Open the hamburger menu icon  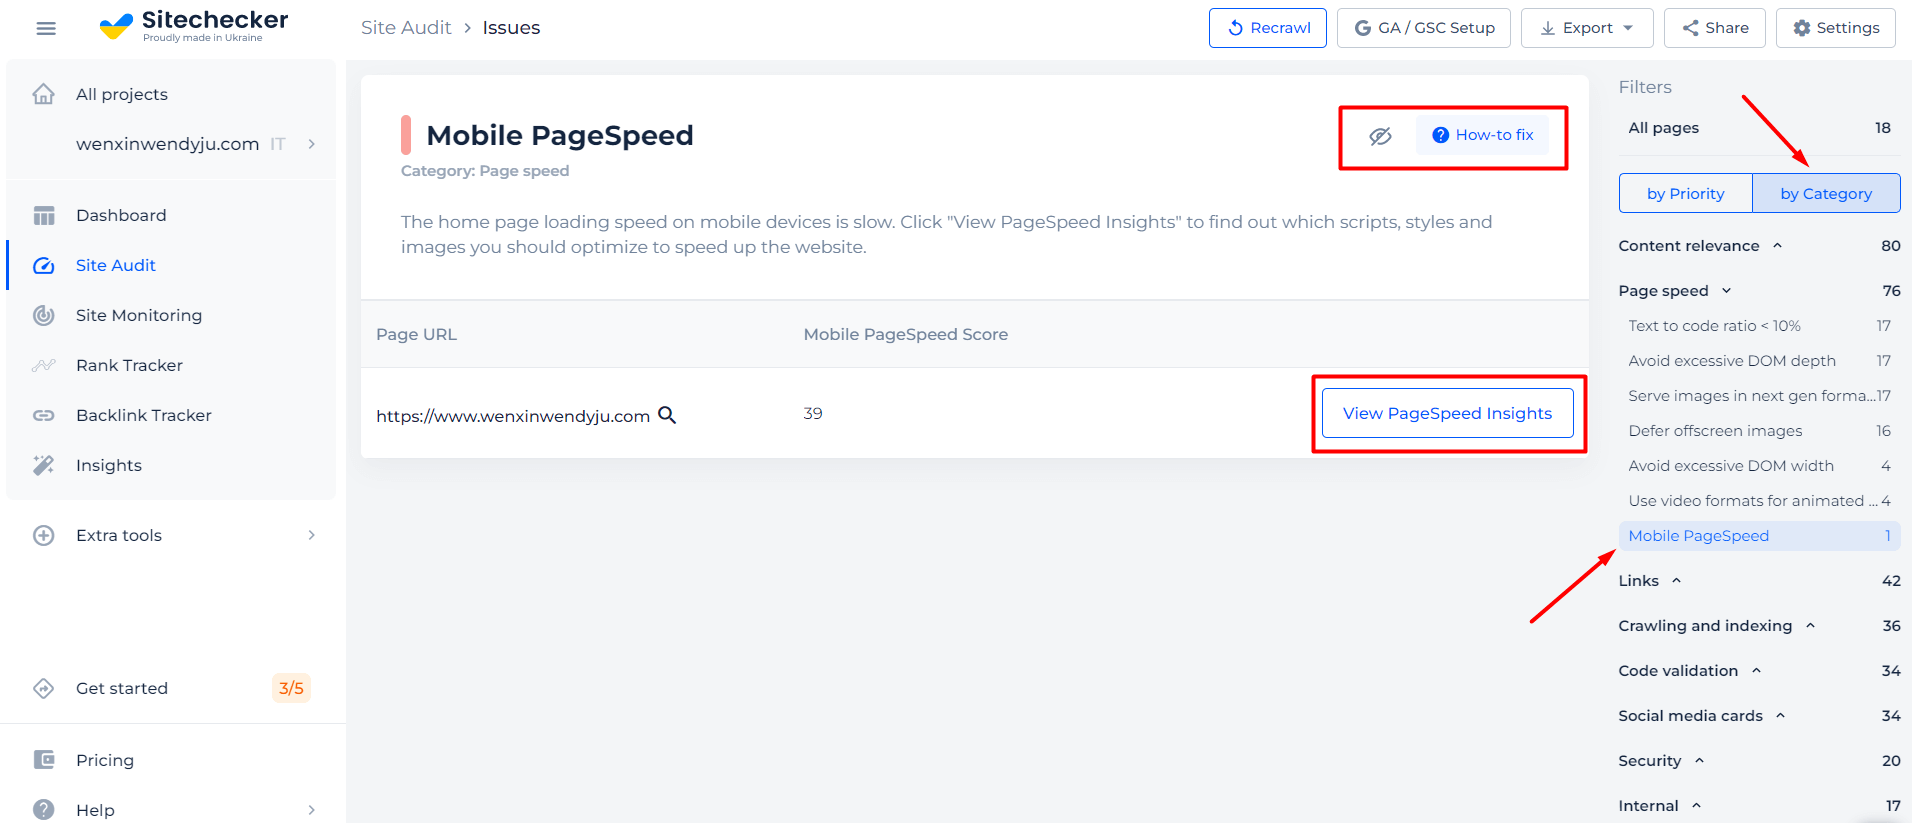click(46, 28)
